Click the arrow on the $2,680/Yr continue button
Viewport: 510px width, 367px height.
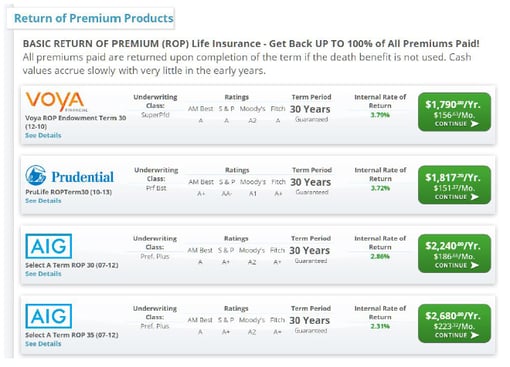coord(475,335)
